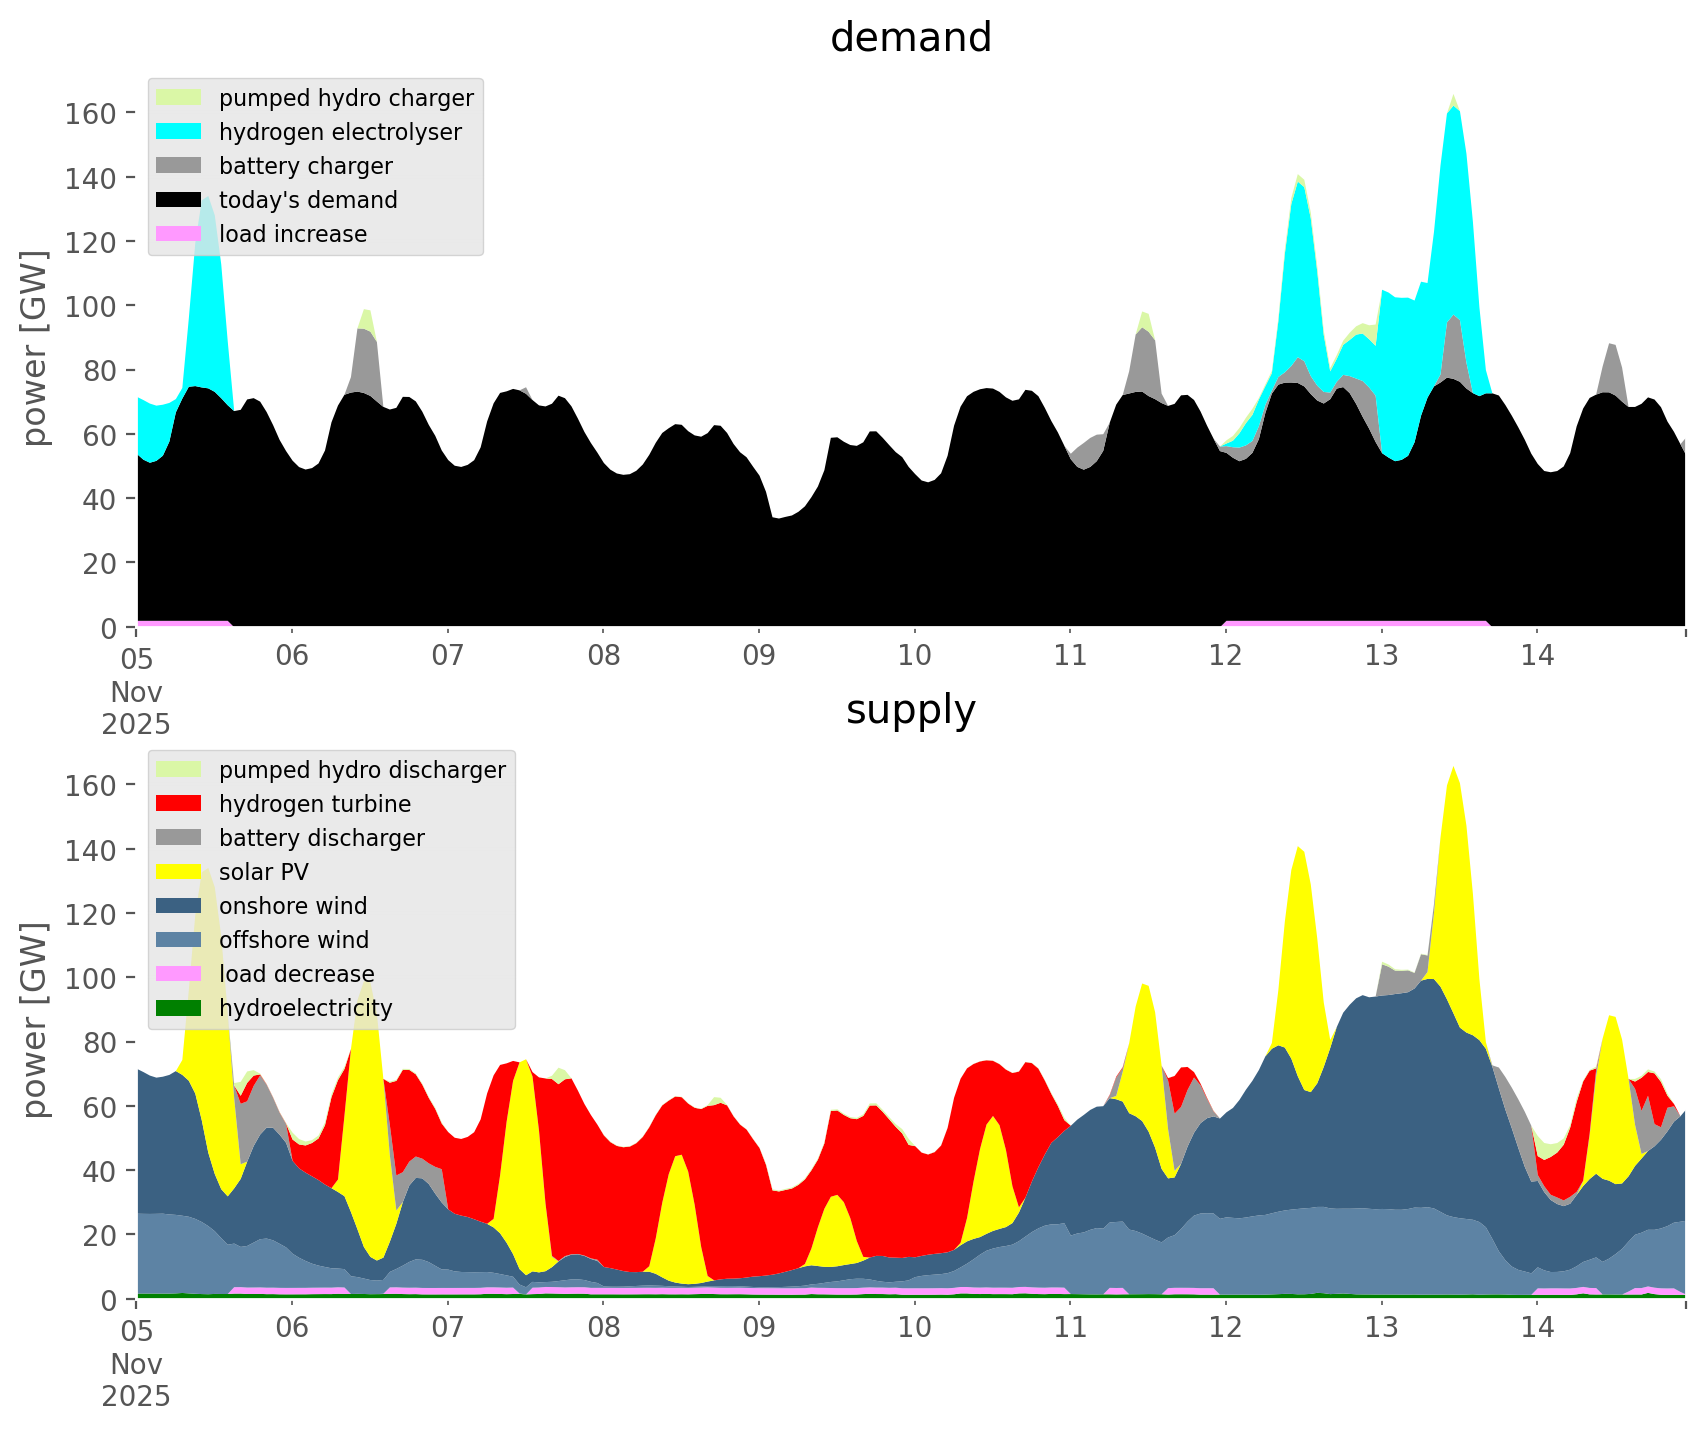Select the 100 y-axis tick on supply chart

(x=91, y=978)
